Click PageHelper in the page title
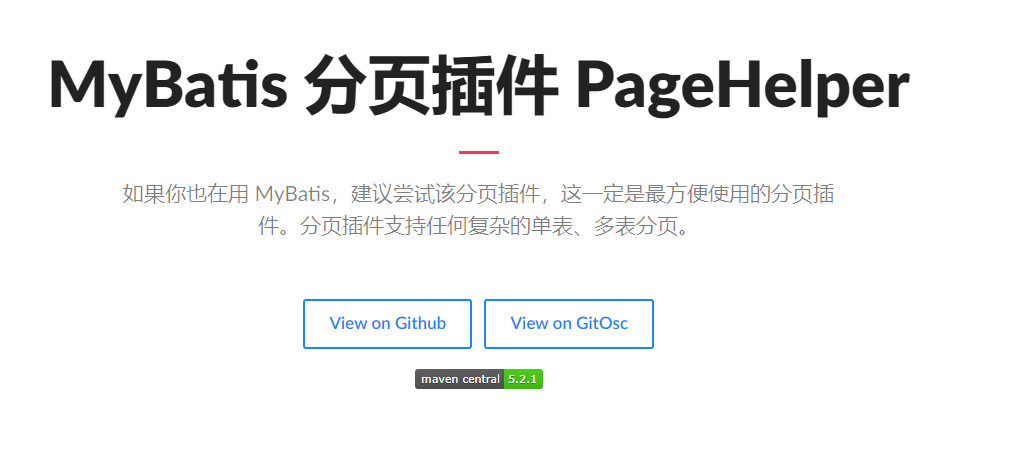The width and height of the screenshot is (1021, 450). click(x=742, y=85)
